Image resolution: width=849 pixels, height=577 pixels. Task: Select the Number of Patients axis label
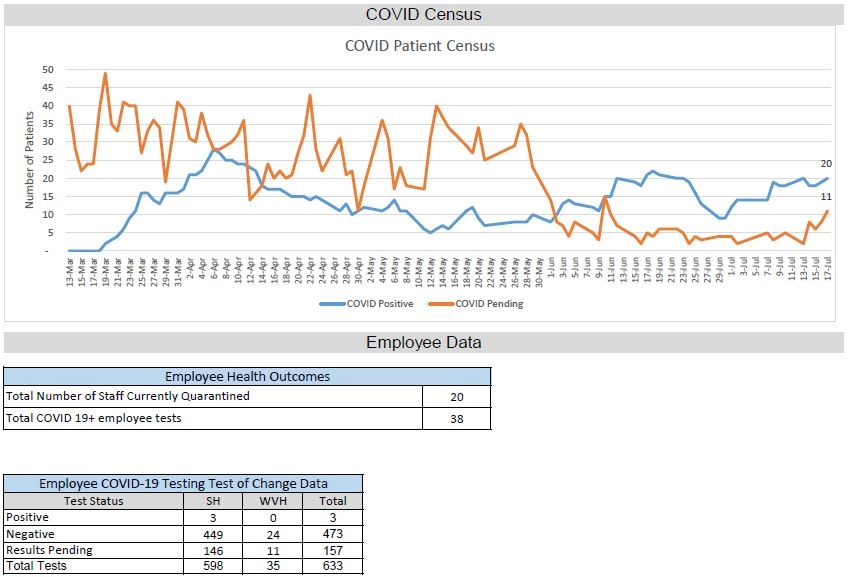point(32,160)
